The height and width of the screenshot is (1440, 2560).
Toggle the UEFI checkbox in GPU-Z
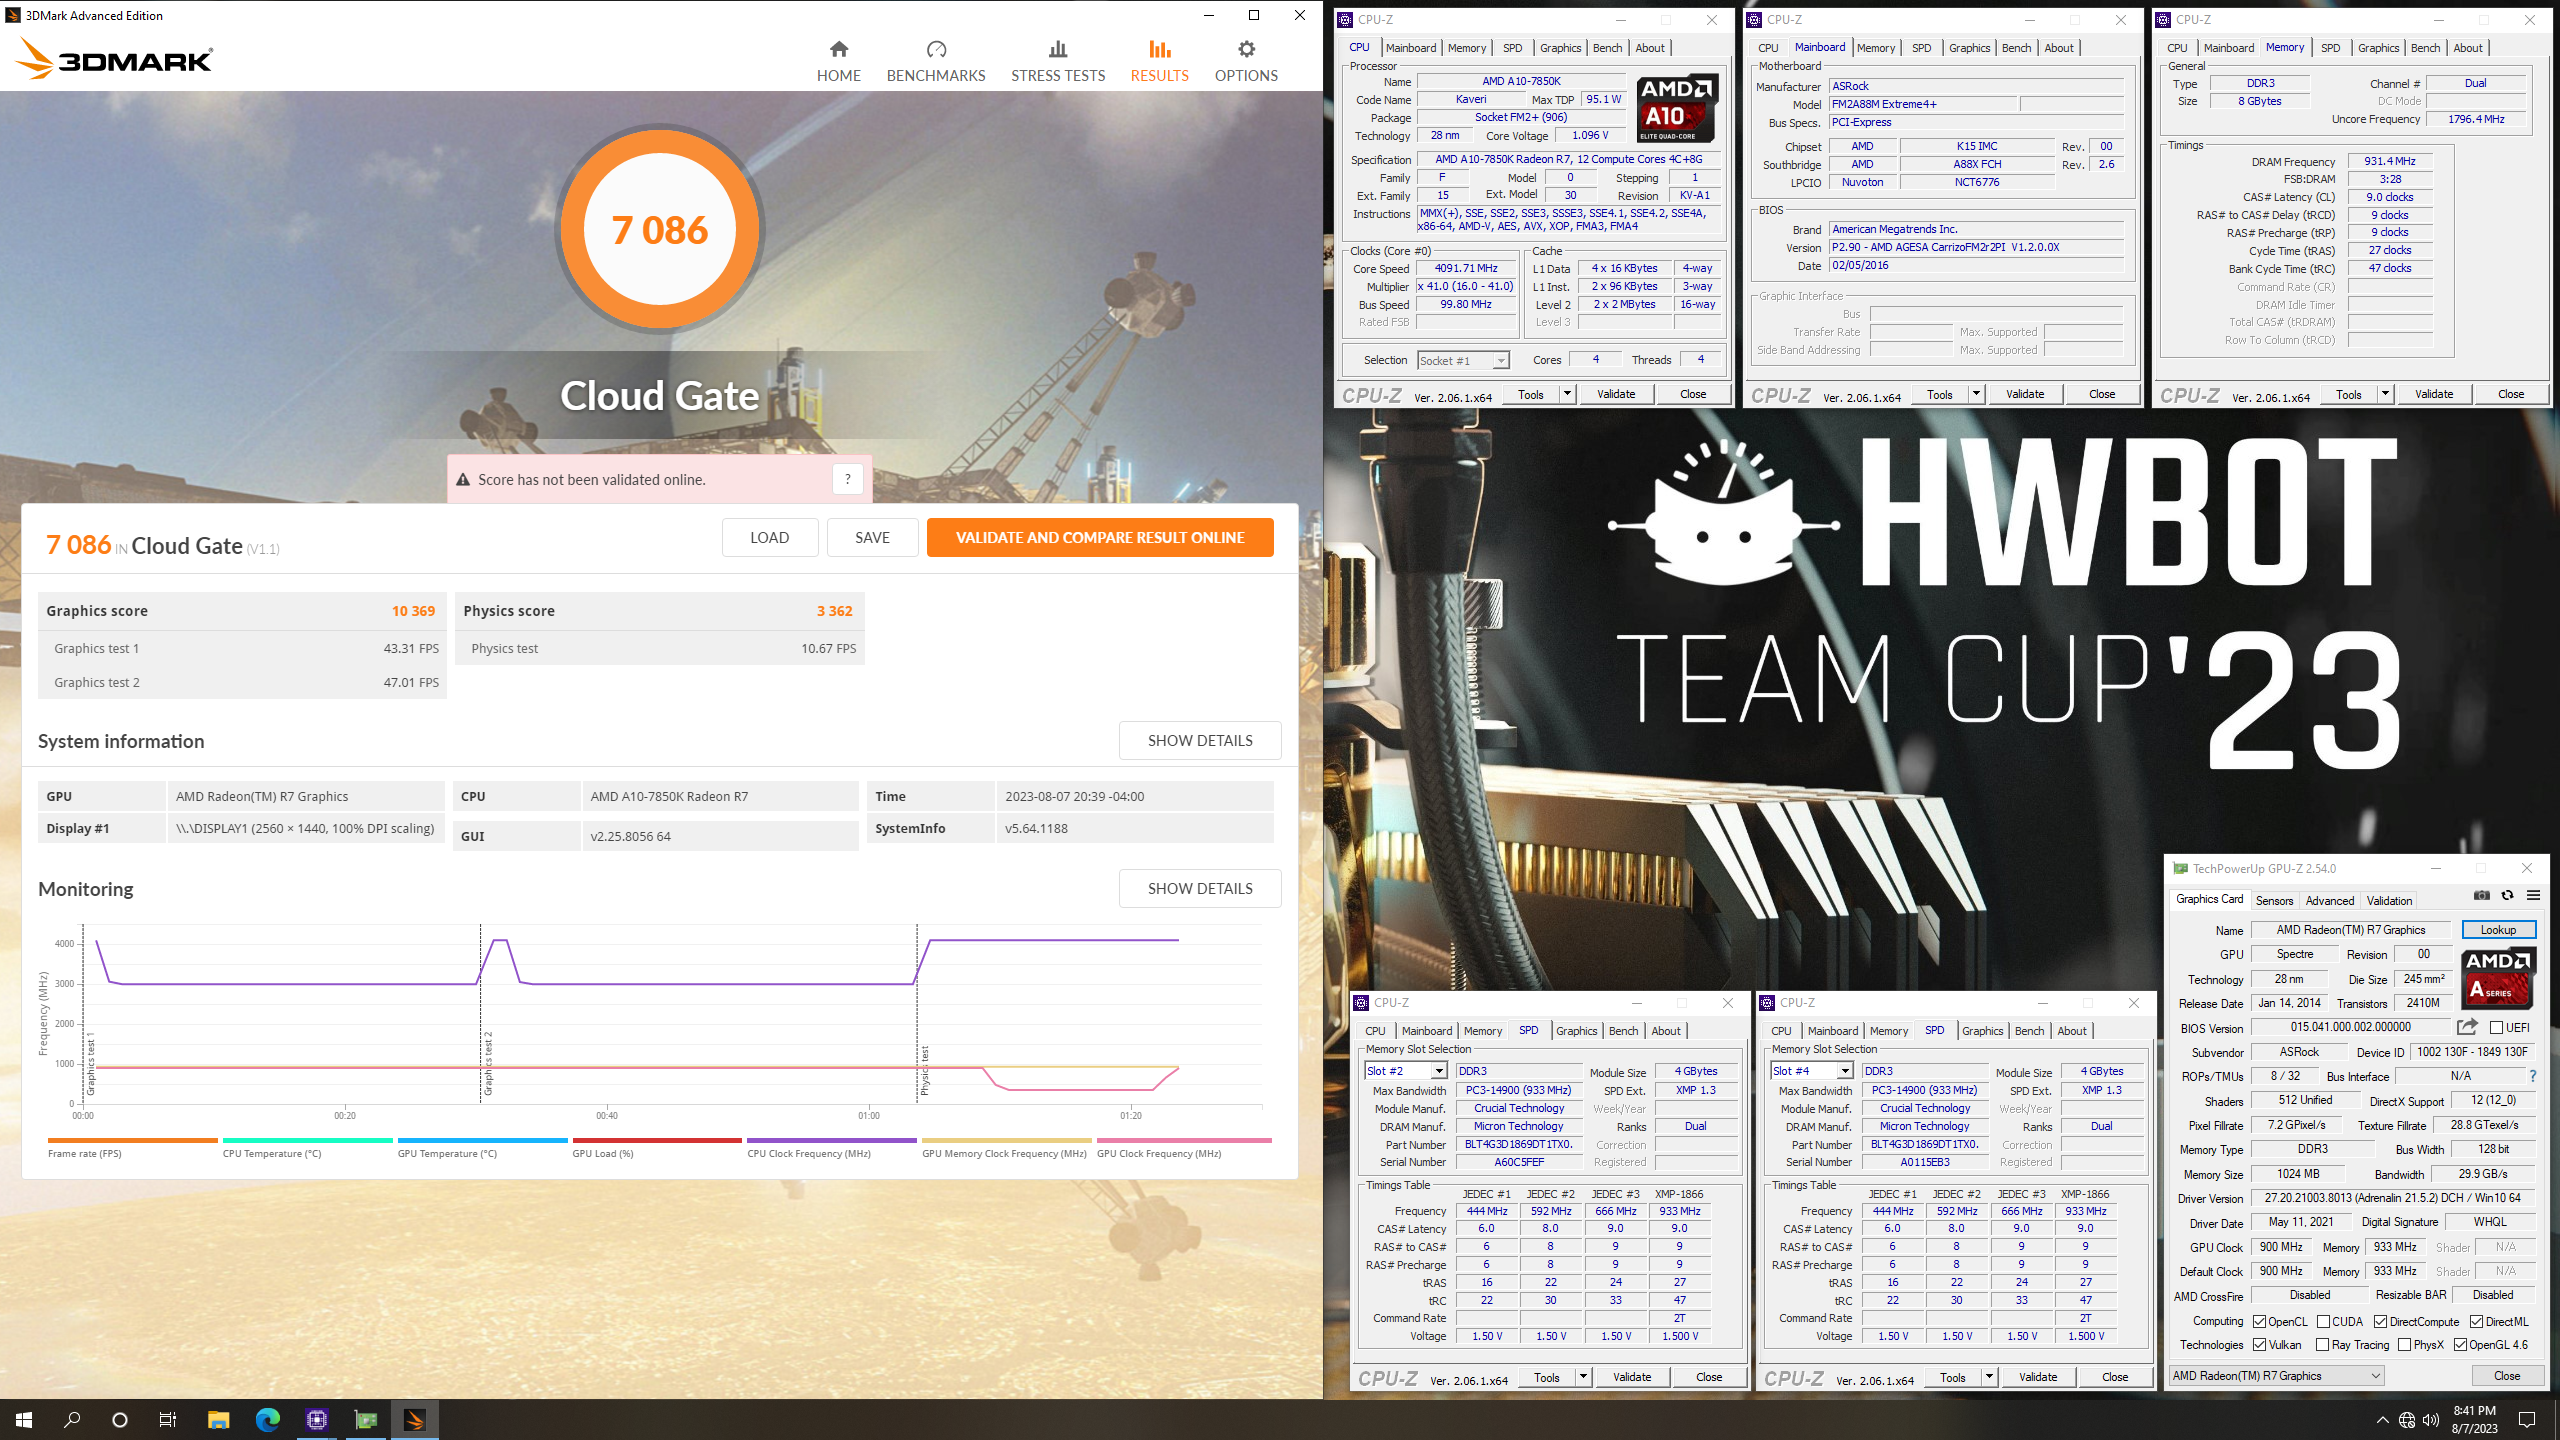click(2496, 1027)
